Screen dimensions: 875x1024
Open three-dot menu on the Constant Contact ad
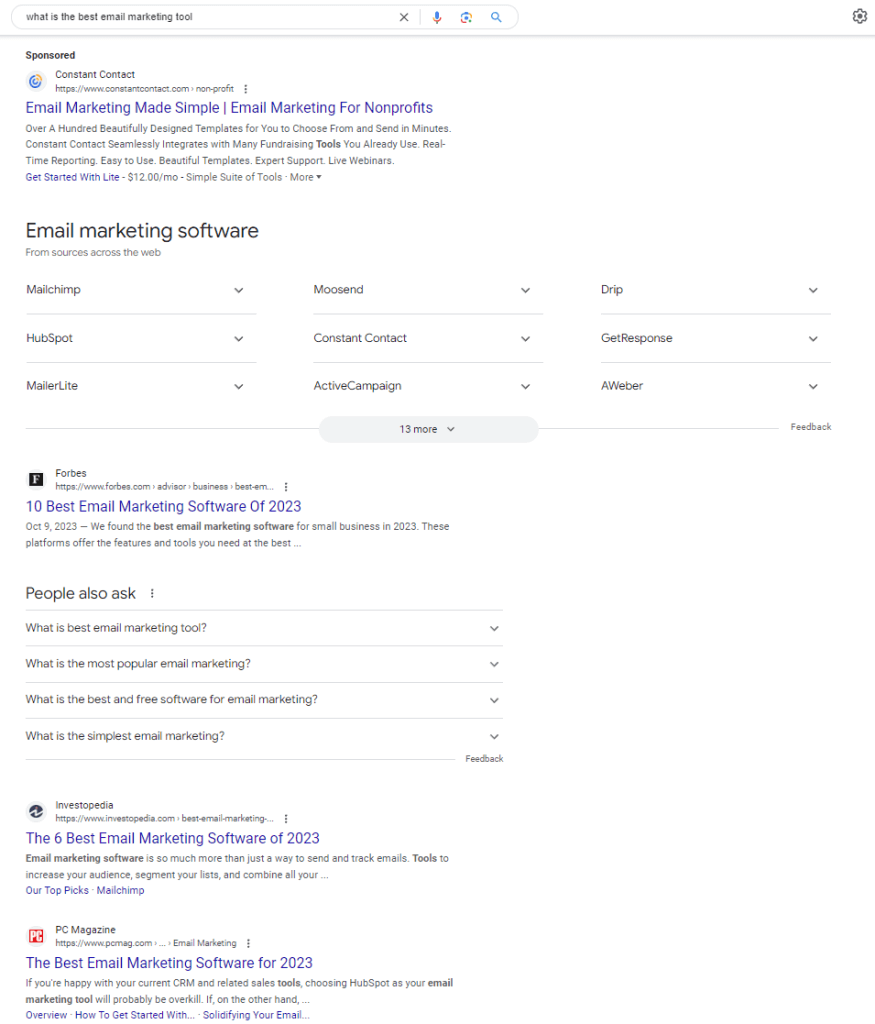(x=245, y=88)
